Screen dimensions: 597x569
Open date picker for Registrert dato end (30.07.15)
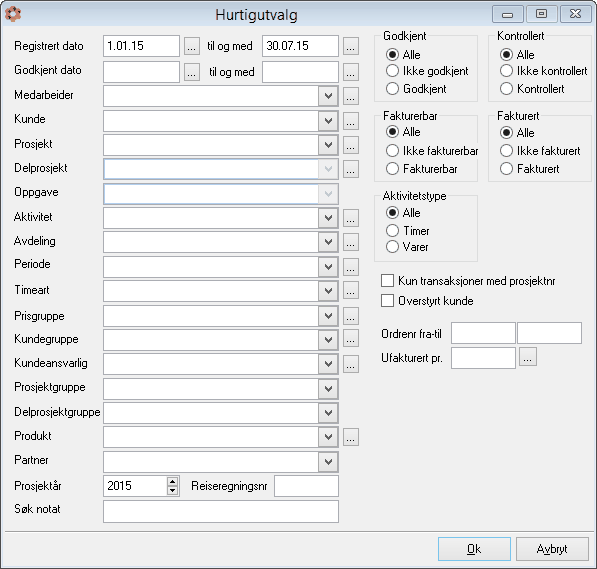(351, 46)
